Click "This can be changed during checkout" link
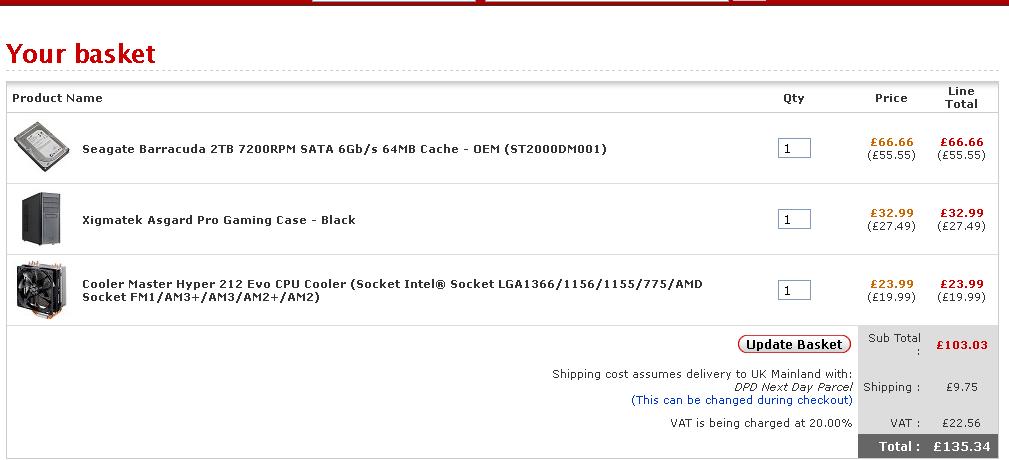This screenshot has width=1009, height=460. pyautogui.click(x=741, y=400)
